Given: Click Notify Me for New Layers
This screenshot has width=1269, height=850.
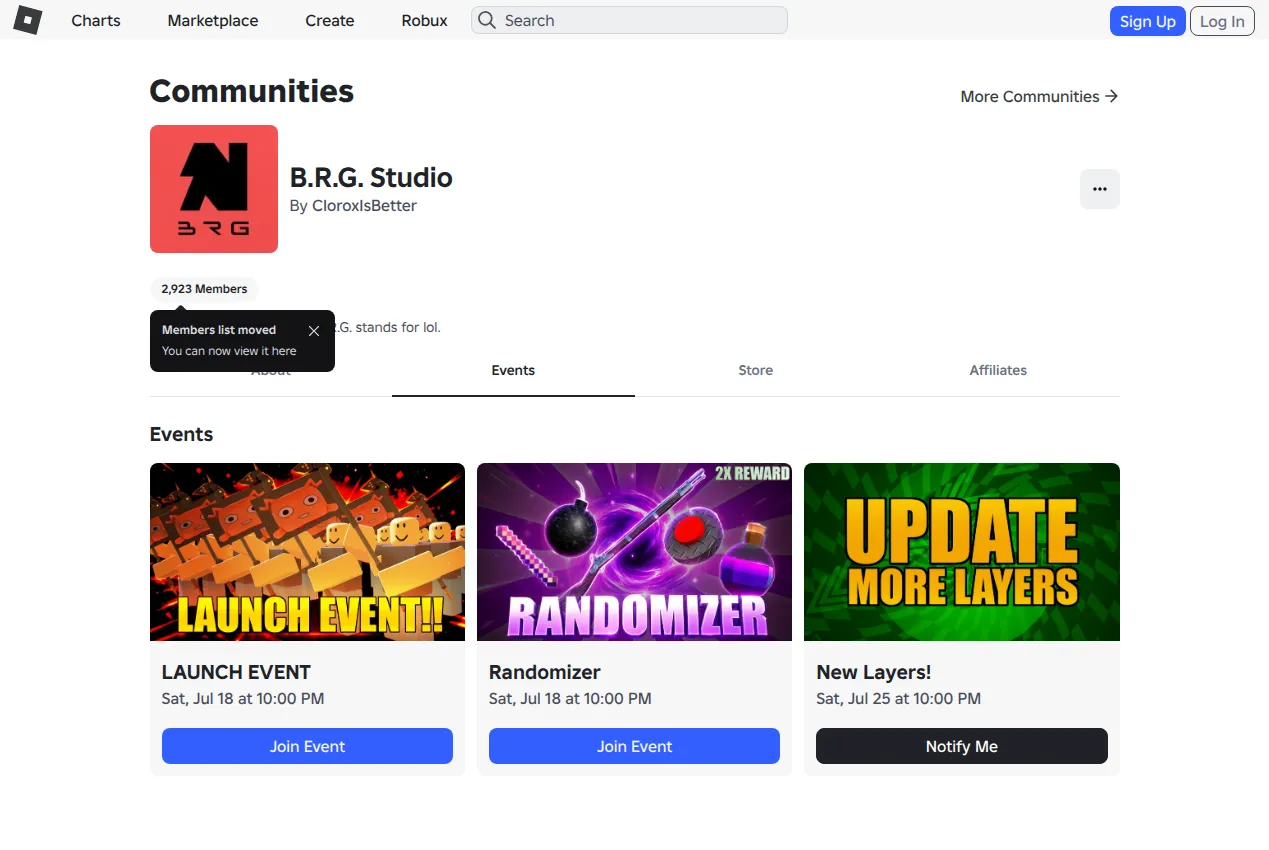Looking at the screenshot, I should point(962,746).
